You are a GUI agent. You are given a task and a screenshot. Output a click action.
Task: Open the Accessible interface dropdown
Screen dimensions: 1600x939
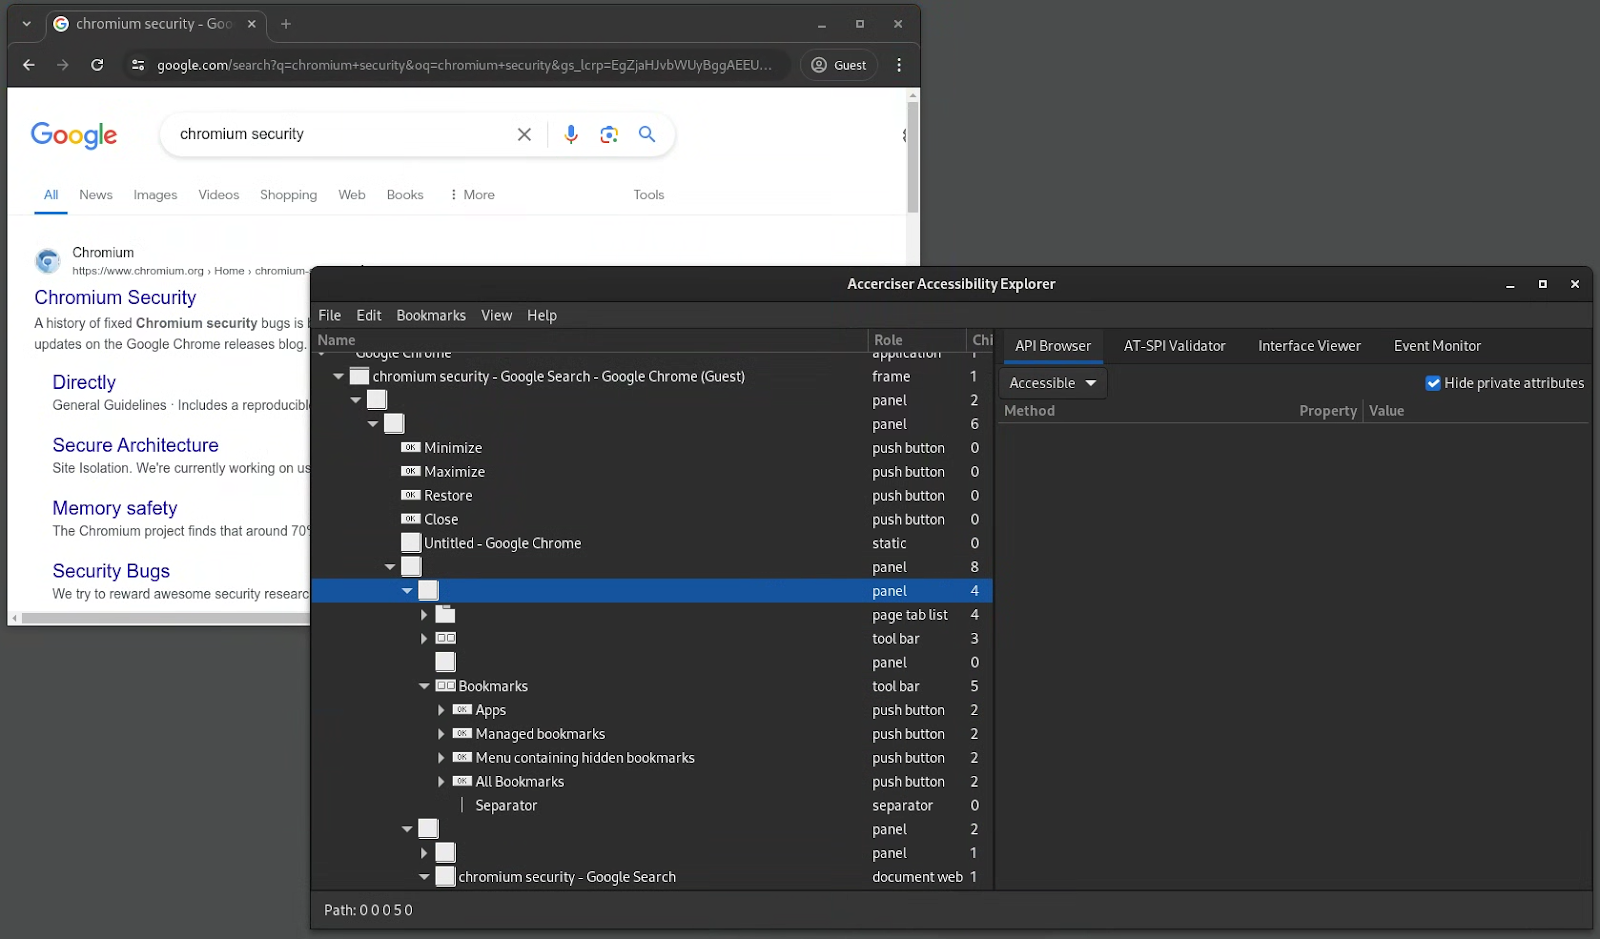[x=1052, y=383]
